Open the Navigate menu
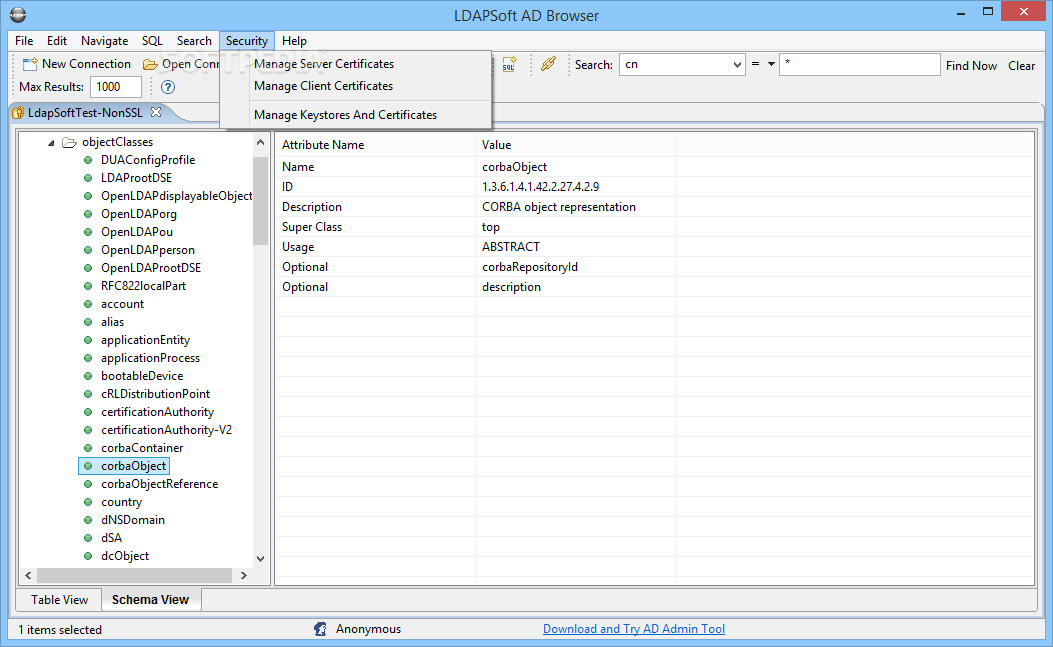The height and width of the screenshot is (647, 1053). 104,40
